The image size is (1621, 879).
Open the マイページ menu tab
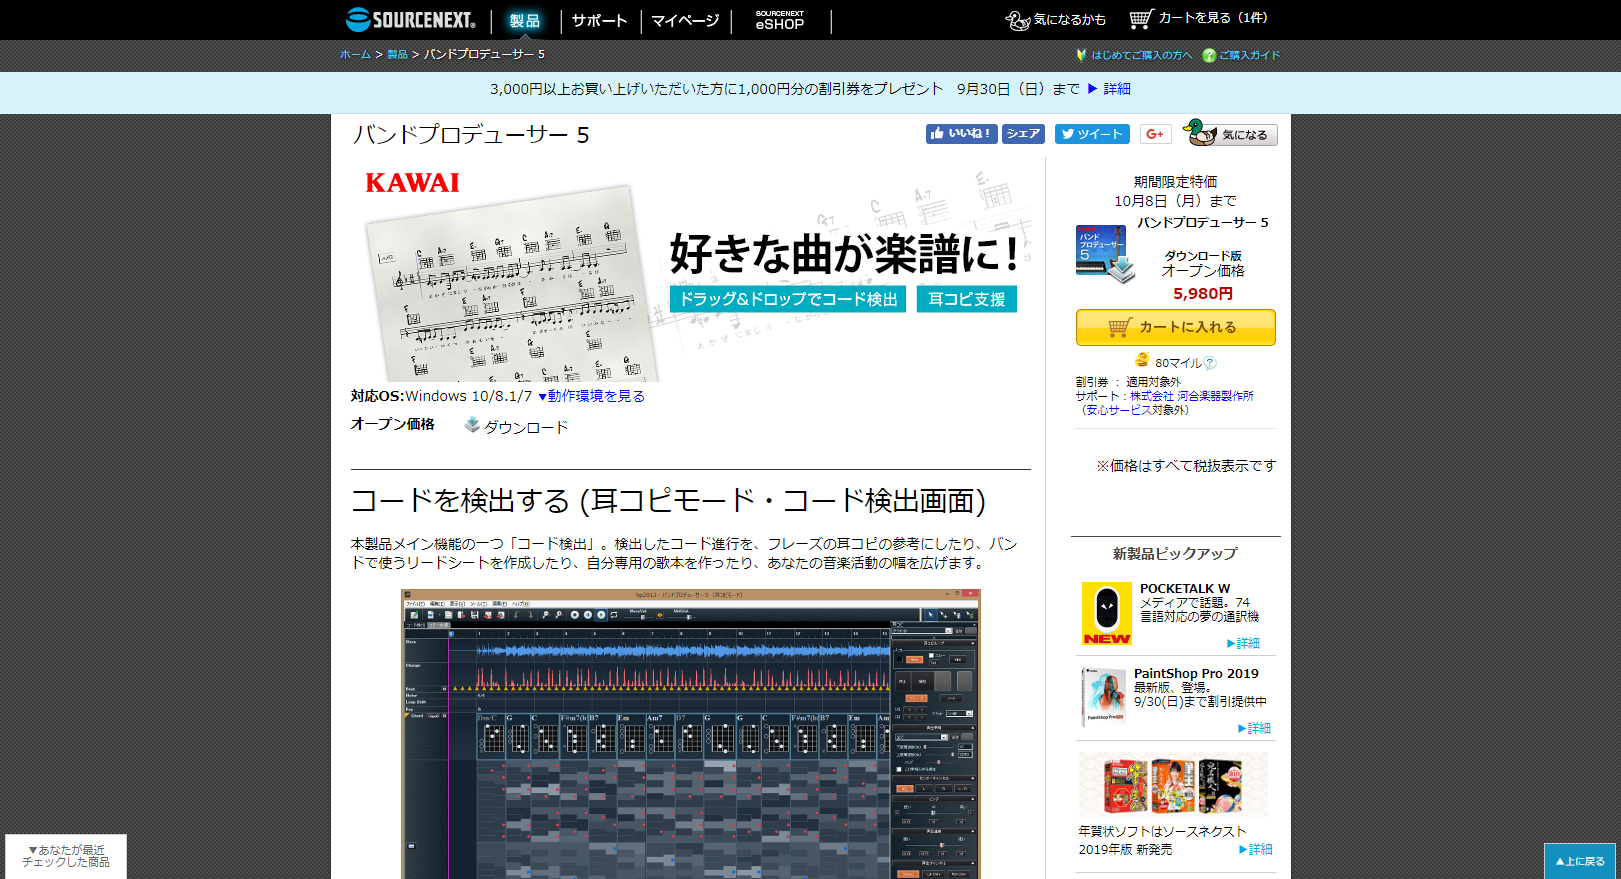(x=685, y=20)
